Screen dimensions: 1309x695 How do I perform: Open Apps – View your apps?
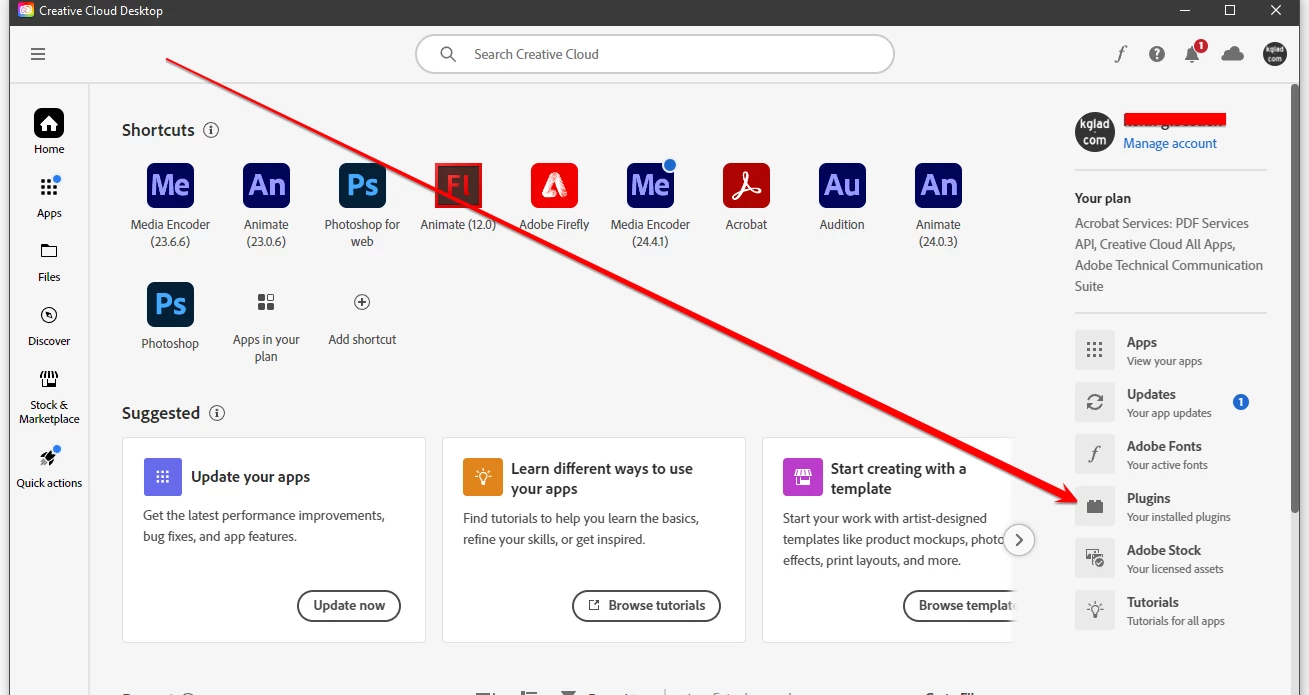tap(1170, 351)
